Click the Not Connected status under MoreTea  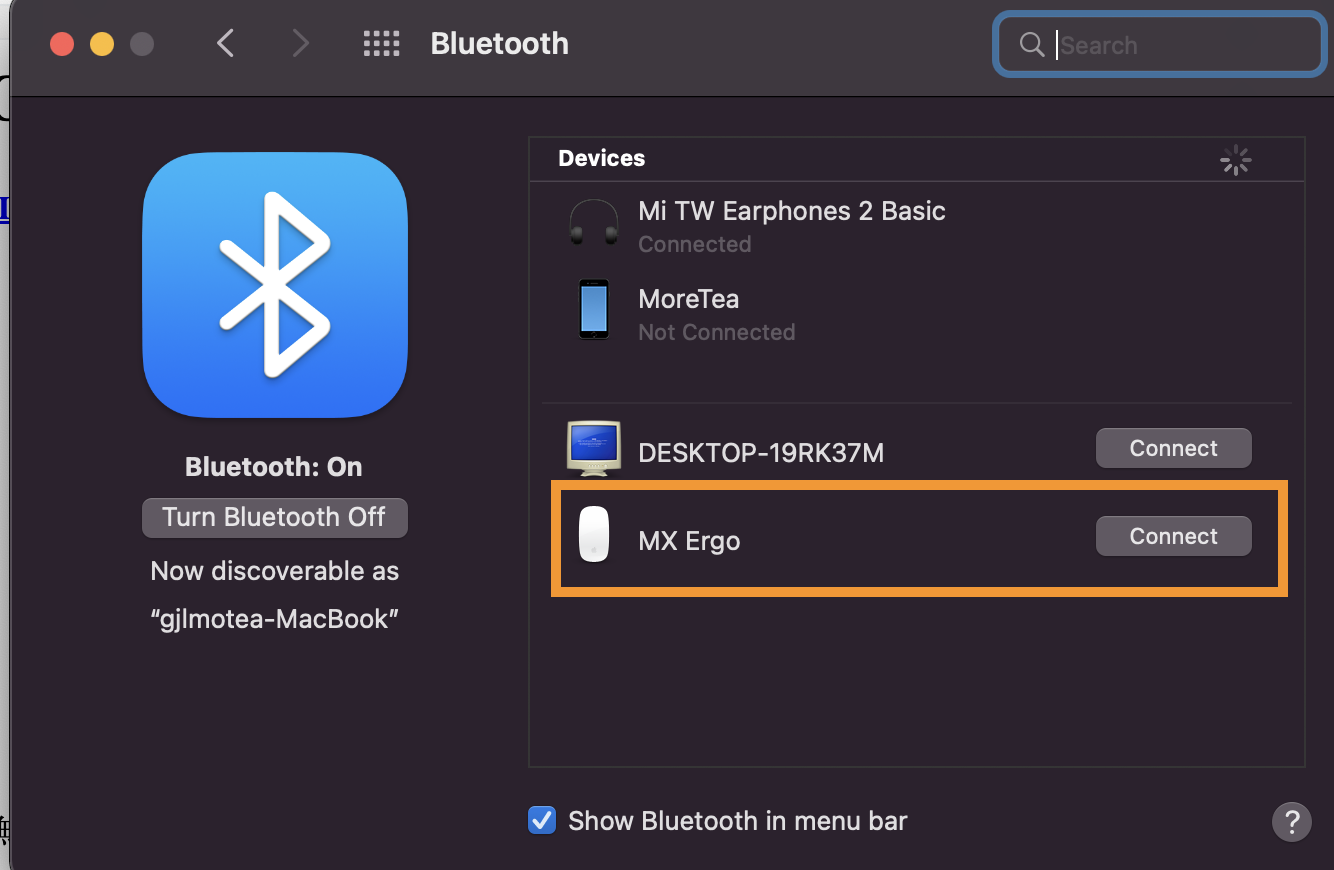(717, 332)
